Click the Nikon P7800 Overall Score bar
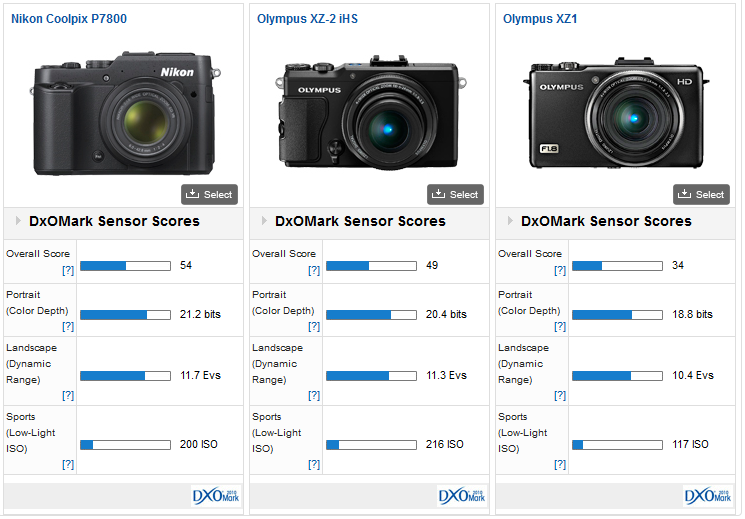This screenshot has width=745, height=519. (x=125, y=266)
